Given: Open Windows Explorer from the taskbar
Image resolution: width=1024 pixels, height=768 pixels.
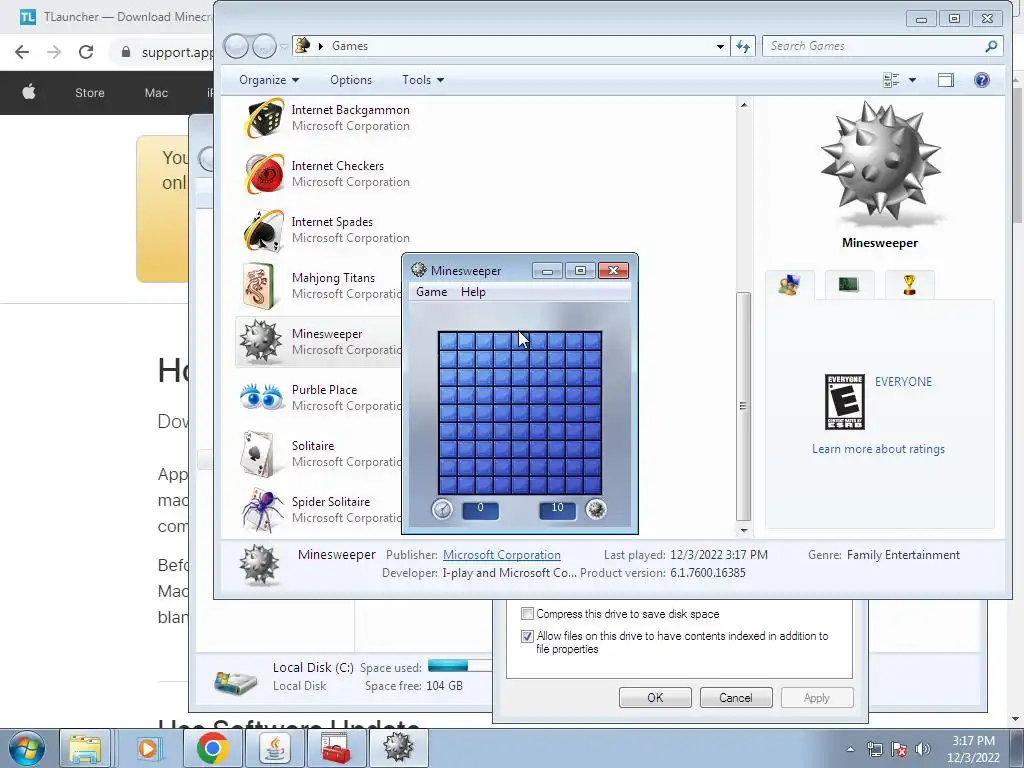Looking at the screenshot, I should (85, 748).
